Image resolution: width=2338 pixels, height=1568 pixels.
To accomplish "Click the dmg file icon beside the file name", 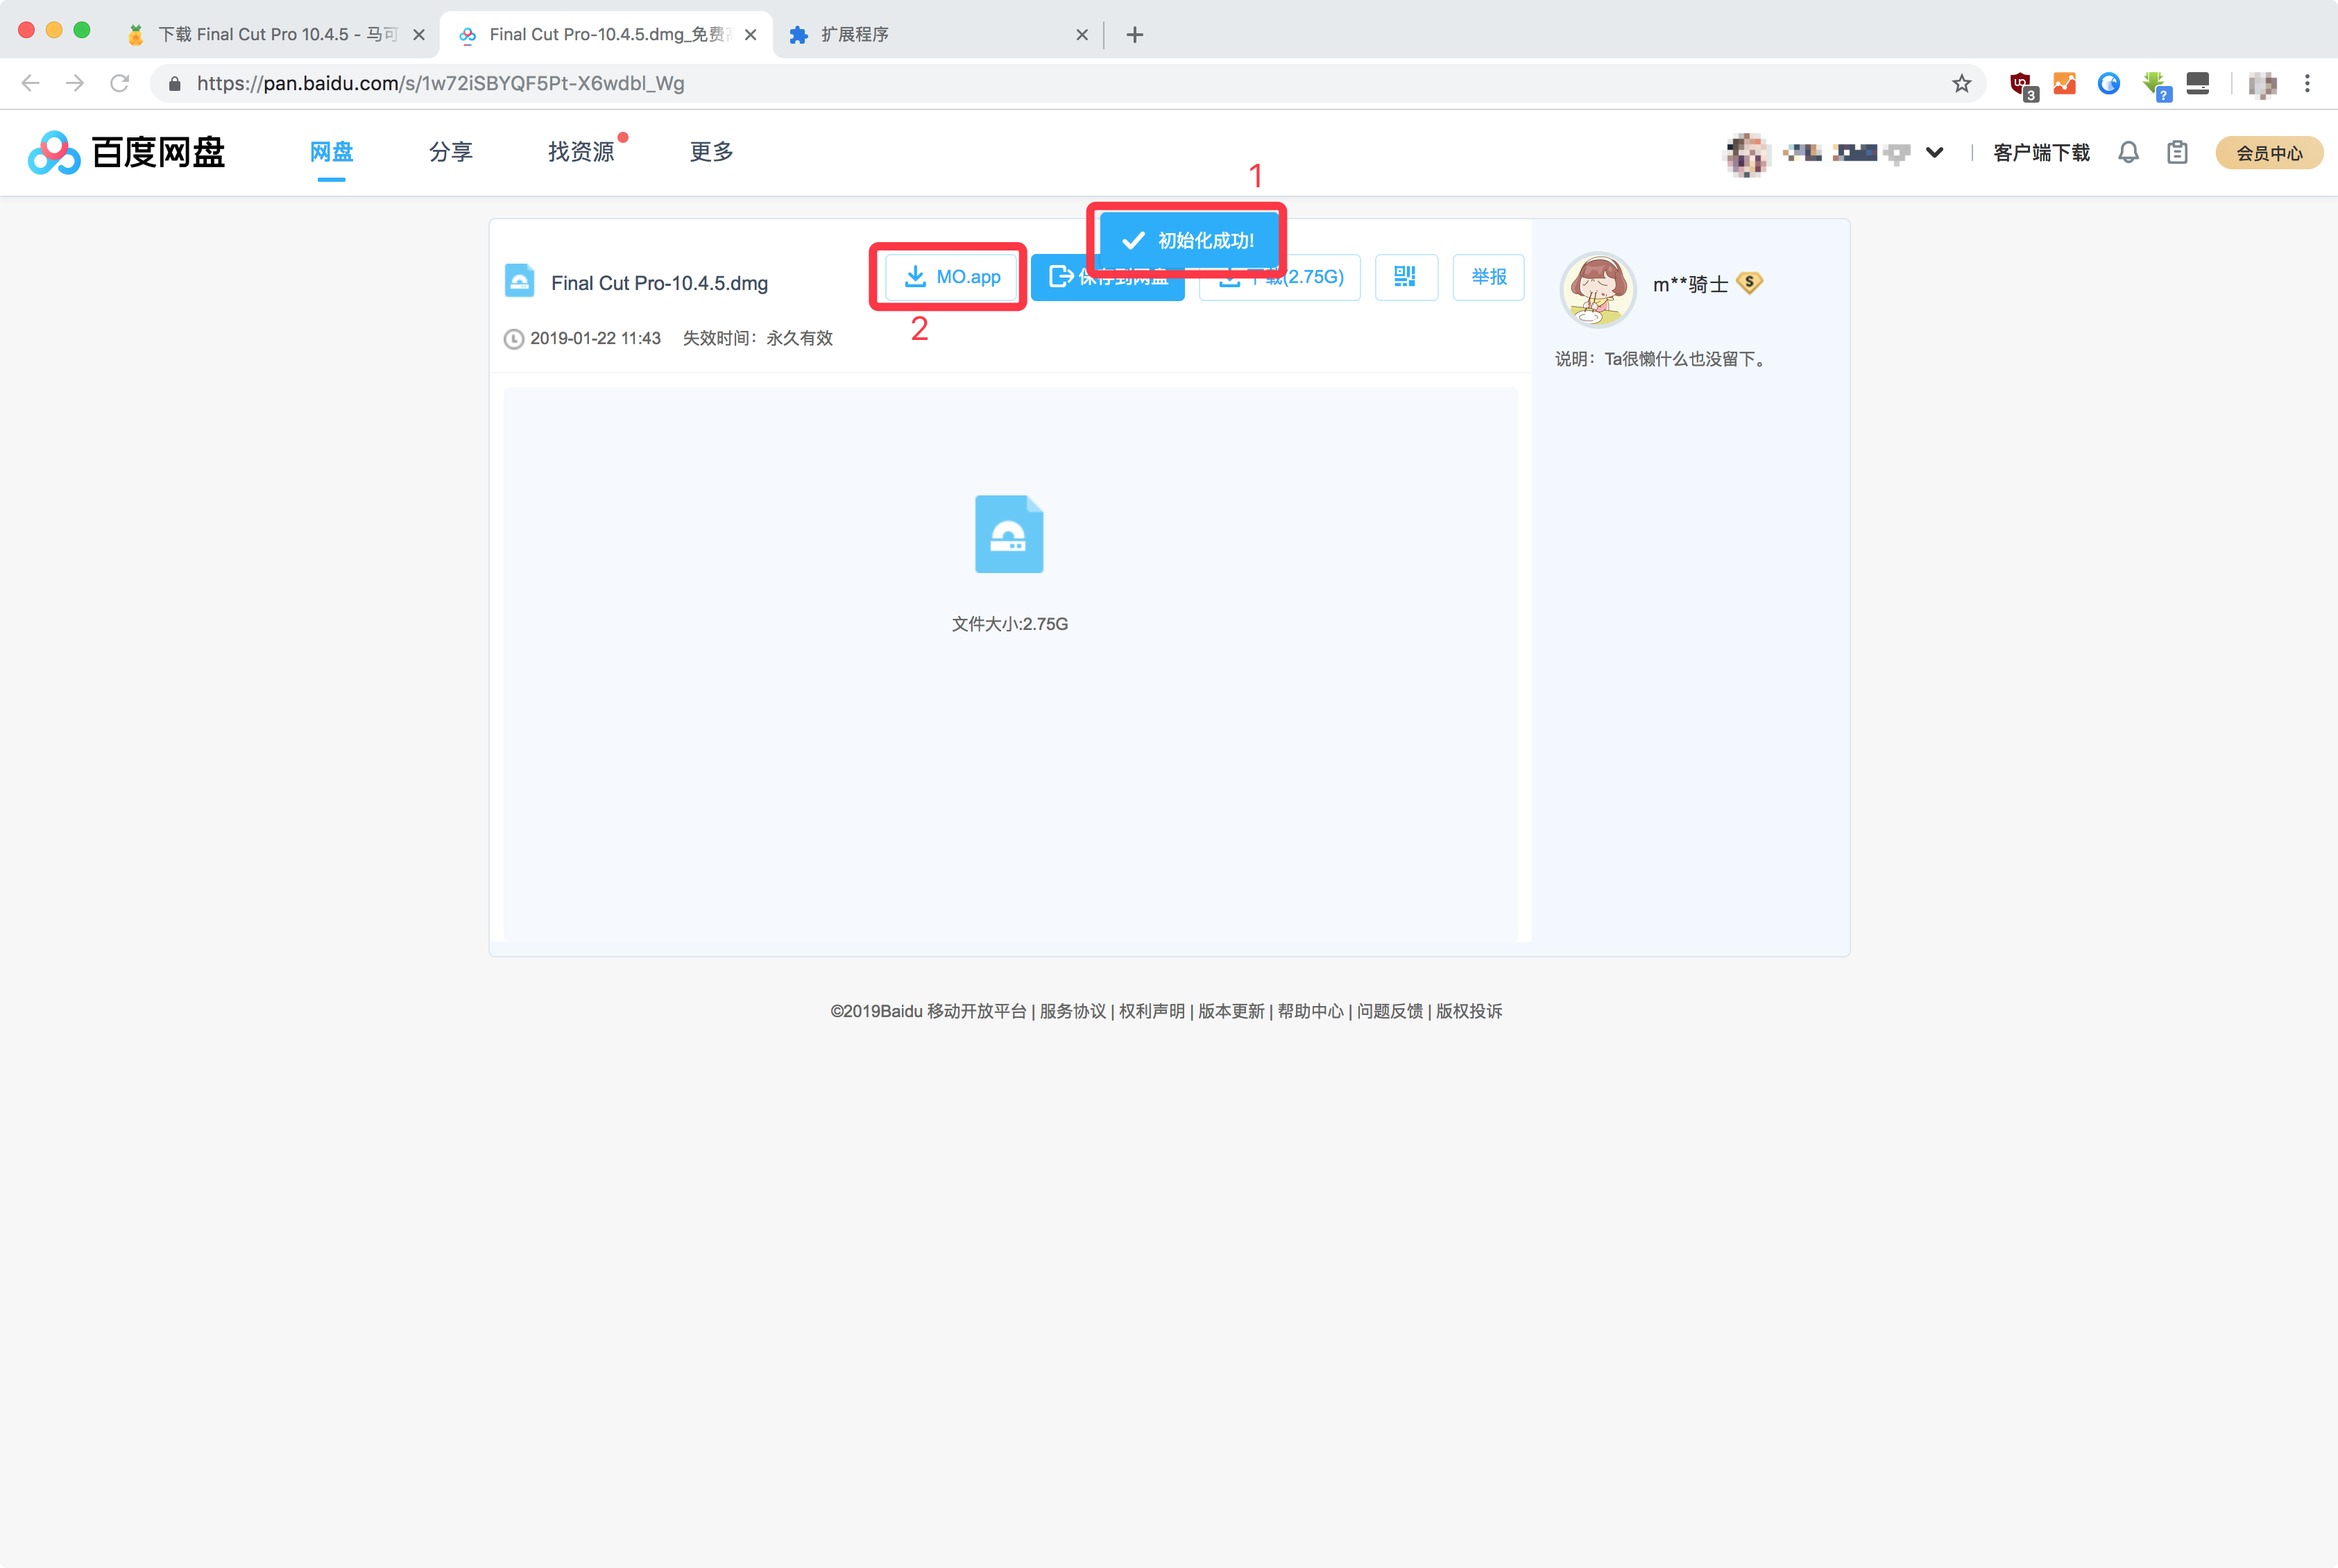I will (519, 281).
